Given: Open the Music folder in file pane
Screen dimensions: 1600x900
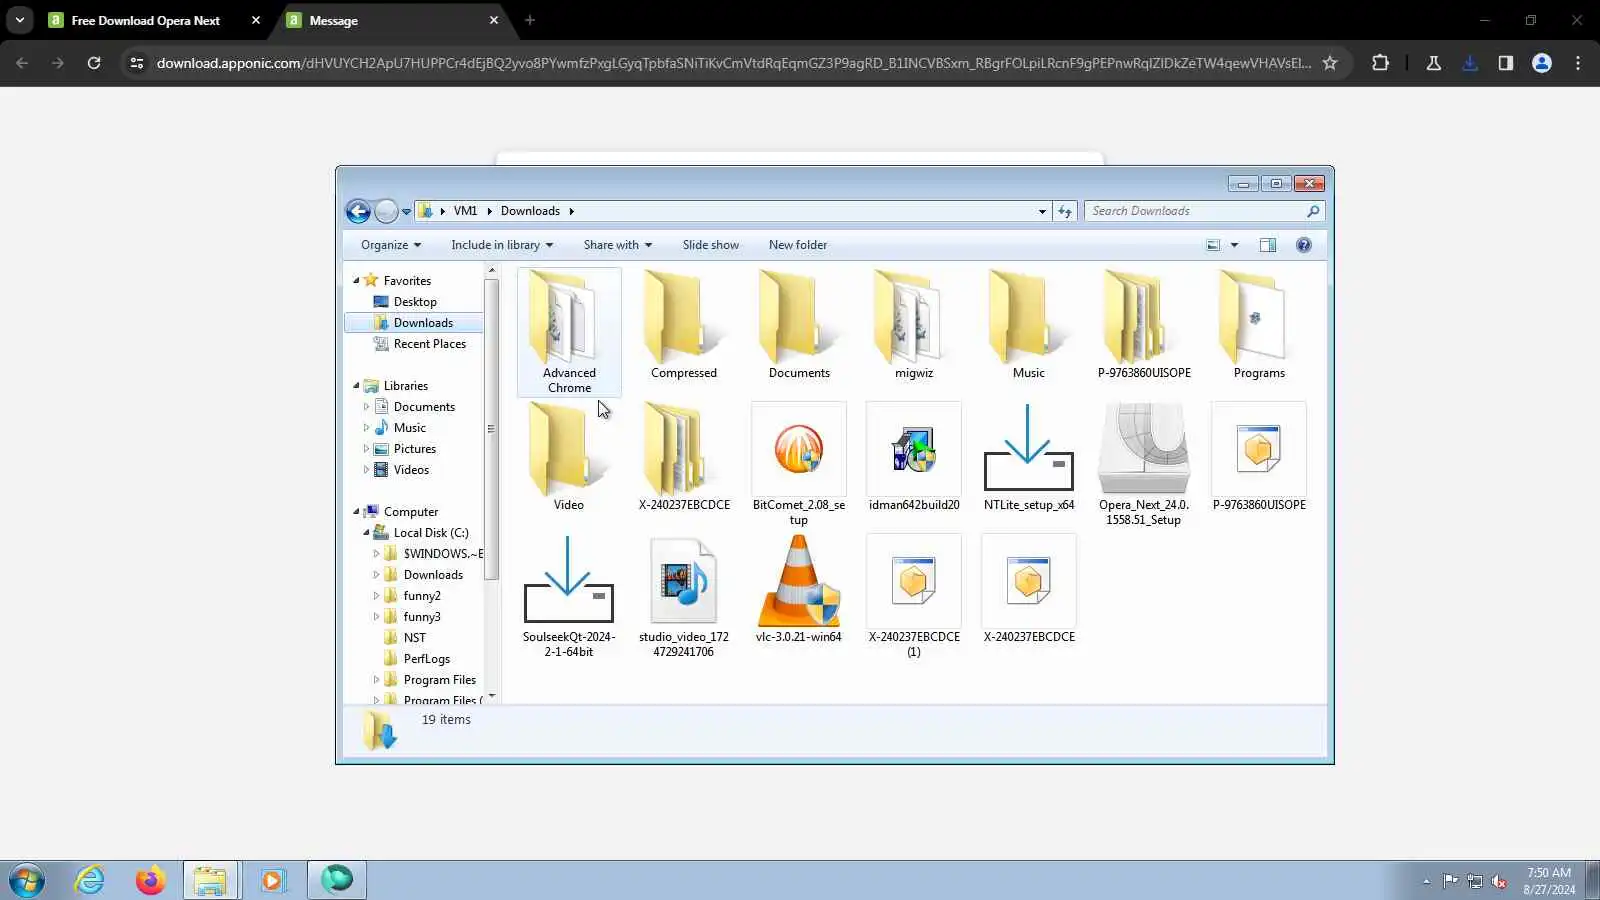Looking at the screenshot, I should 1029,325.
